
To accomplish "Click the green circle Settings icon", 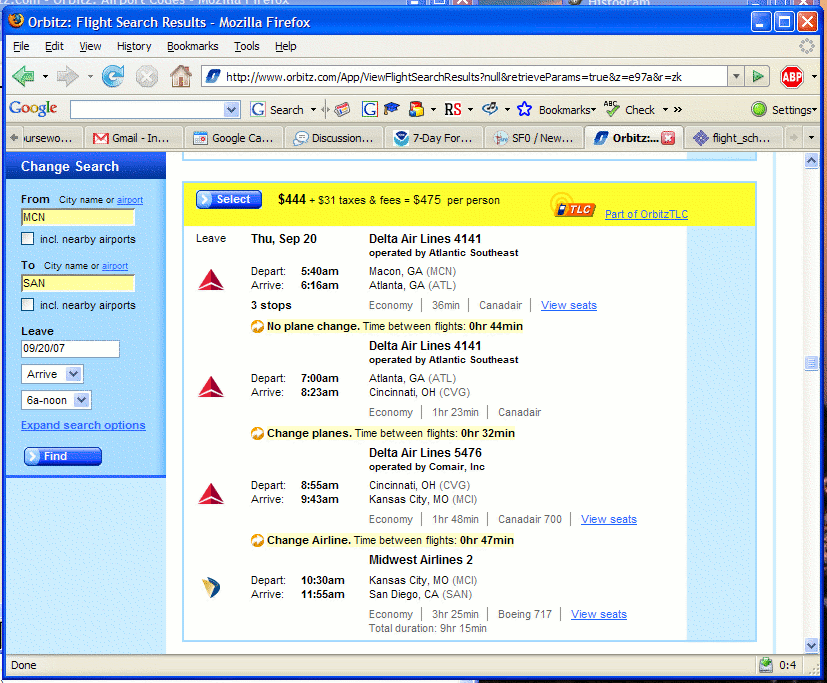I will [x=759, y=109].
